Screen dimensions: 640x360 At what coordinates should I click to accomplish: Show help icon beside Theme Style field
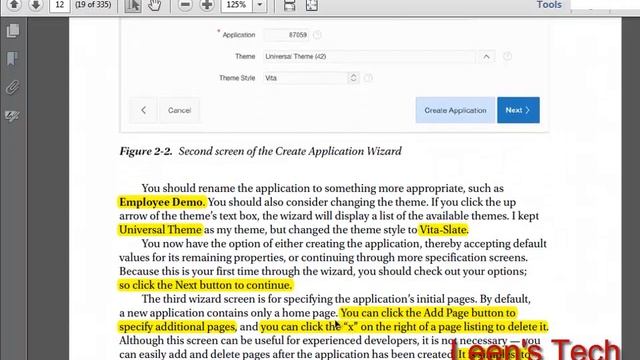tap(368, 78)
